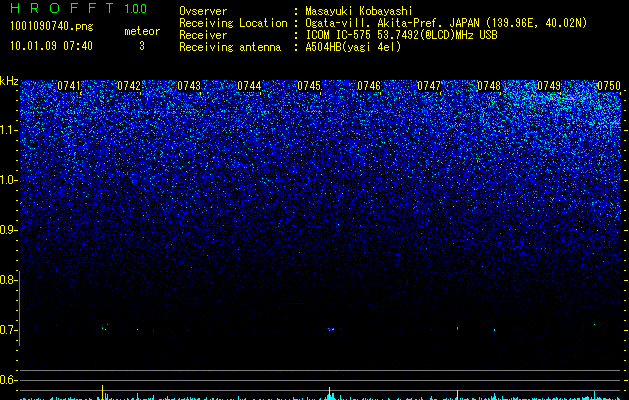
Task: Click the HROFFT 1.0.0 title text
Action: 78,8
